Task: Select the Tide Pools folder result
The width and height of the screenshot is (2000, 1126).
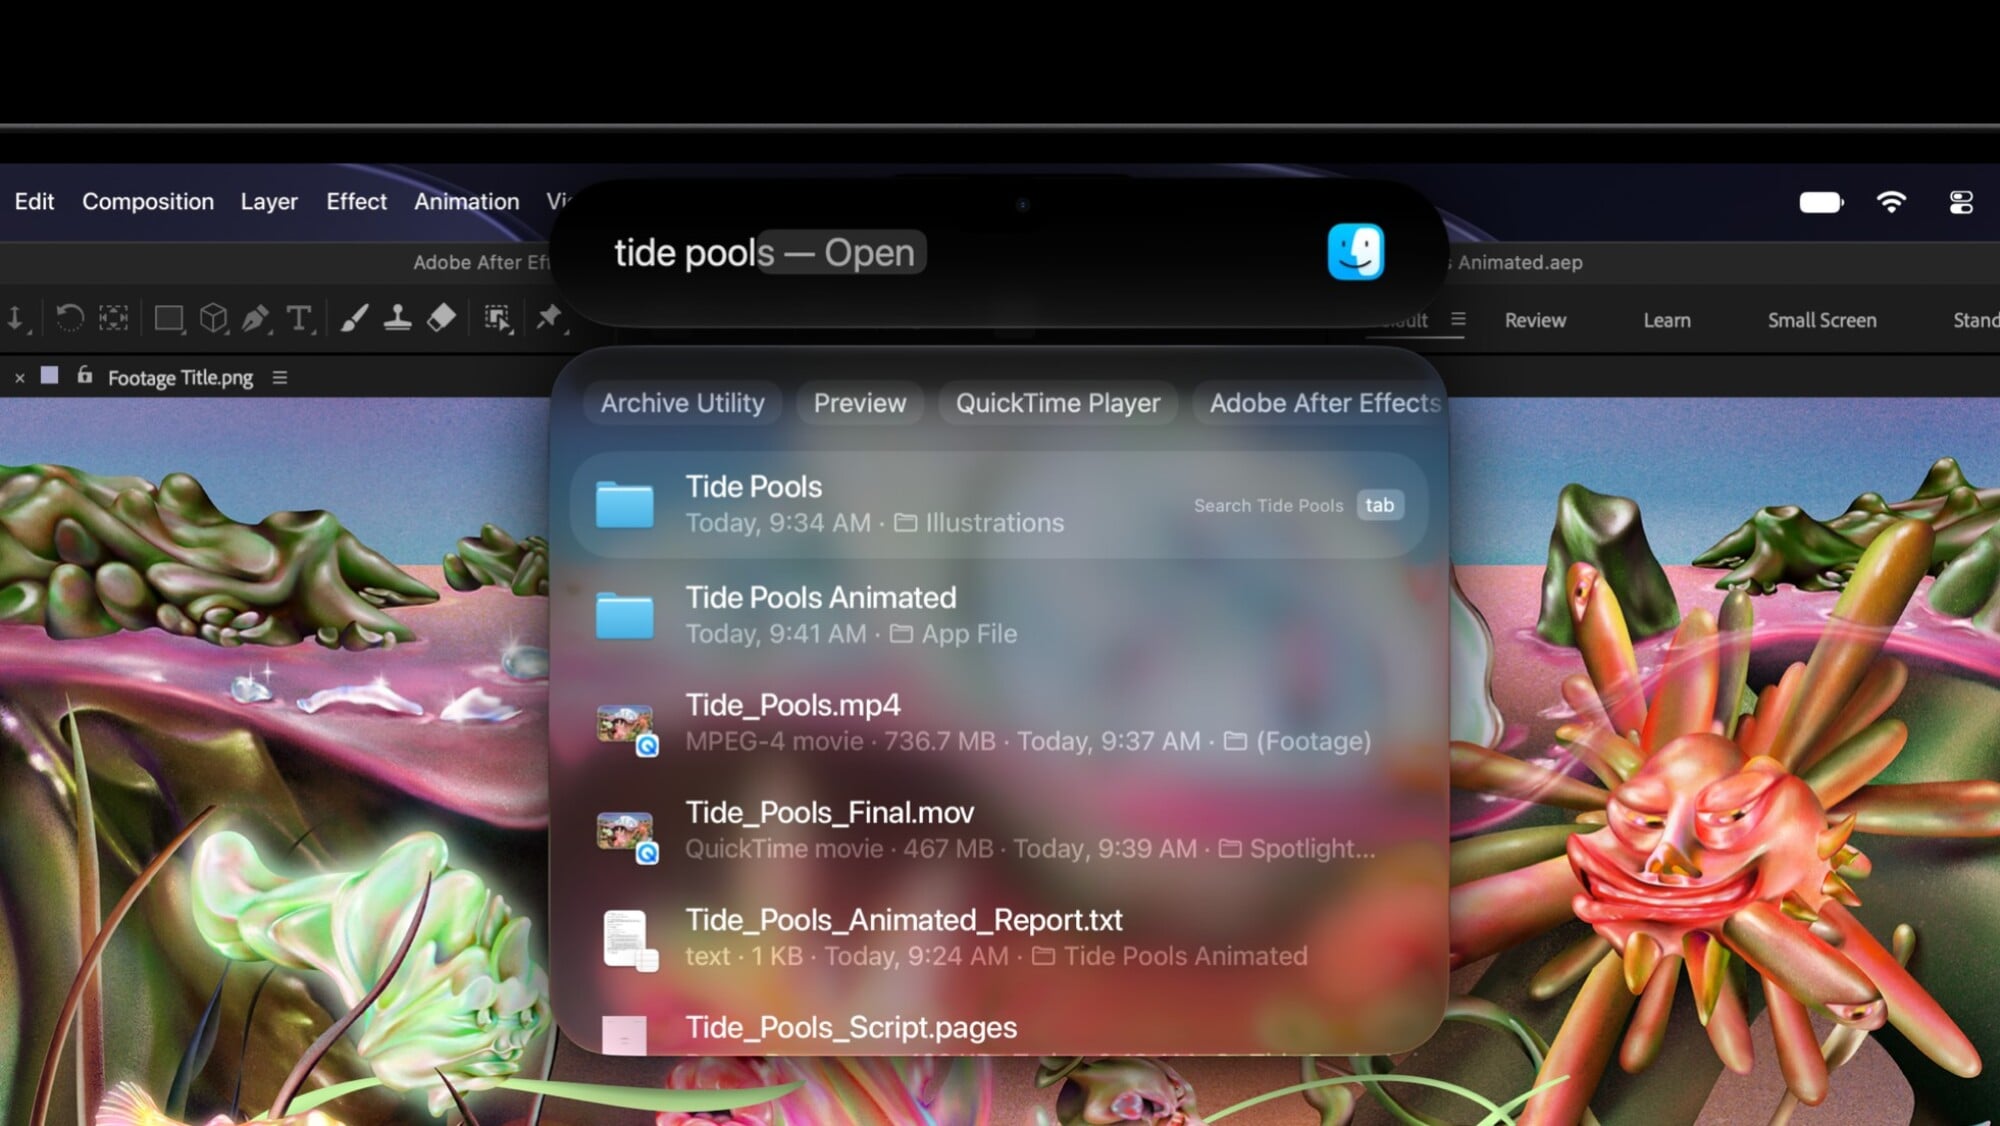Action: (x=998, y=504)
